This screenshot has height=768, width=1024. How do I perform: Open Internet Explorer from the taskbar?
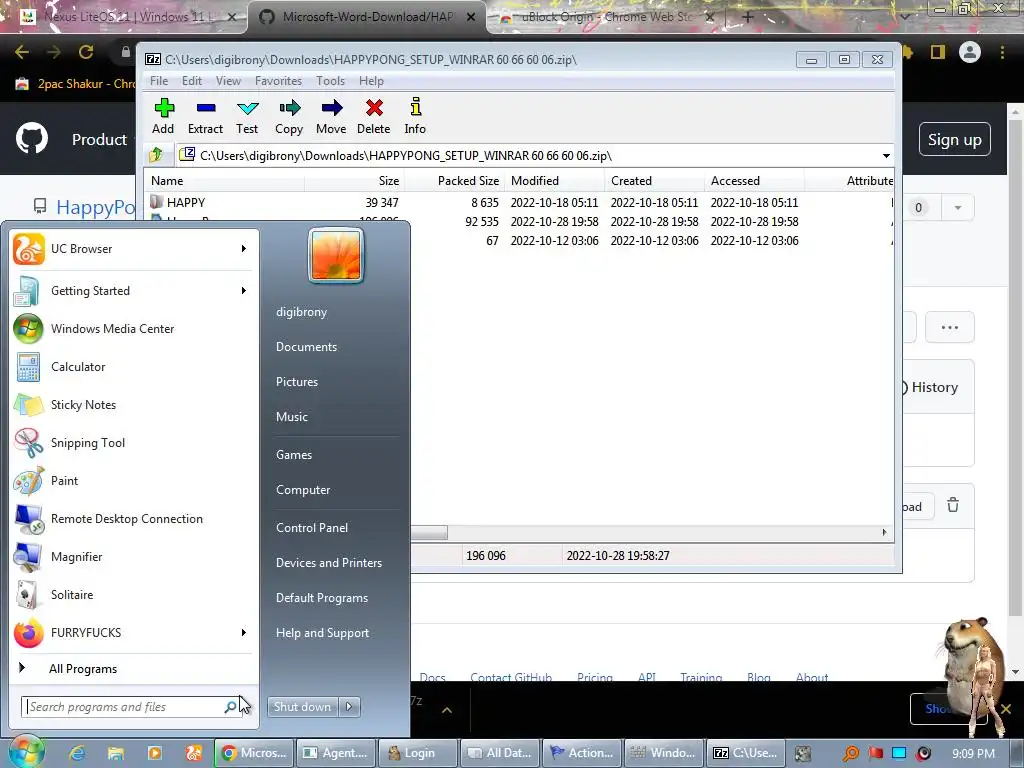point(77,753)
